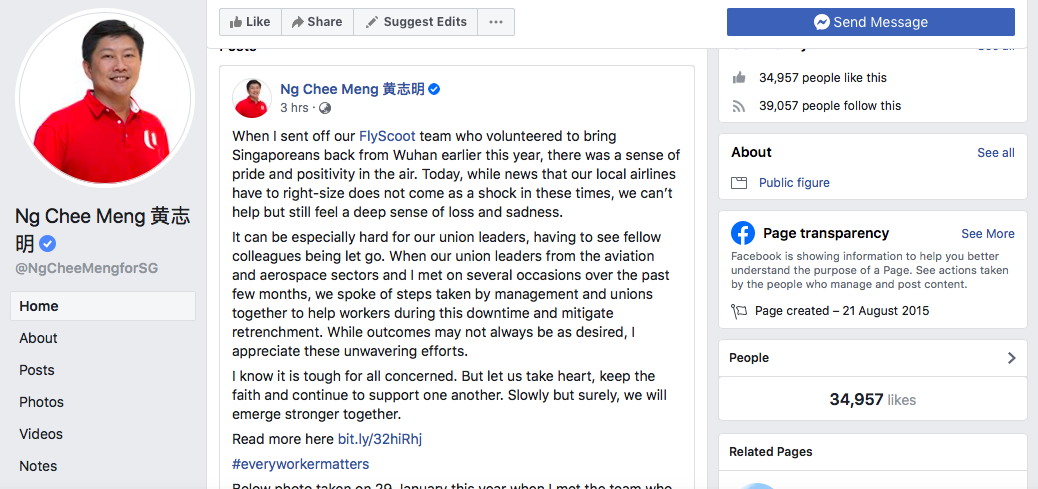Follow the bit.ly/32hiRhj link in post
The width and height of the screenshot is (1038, 489).
pos(379,439)
